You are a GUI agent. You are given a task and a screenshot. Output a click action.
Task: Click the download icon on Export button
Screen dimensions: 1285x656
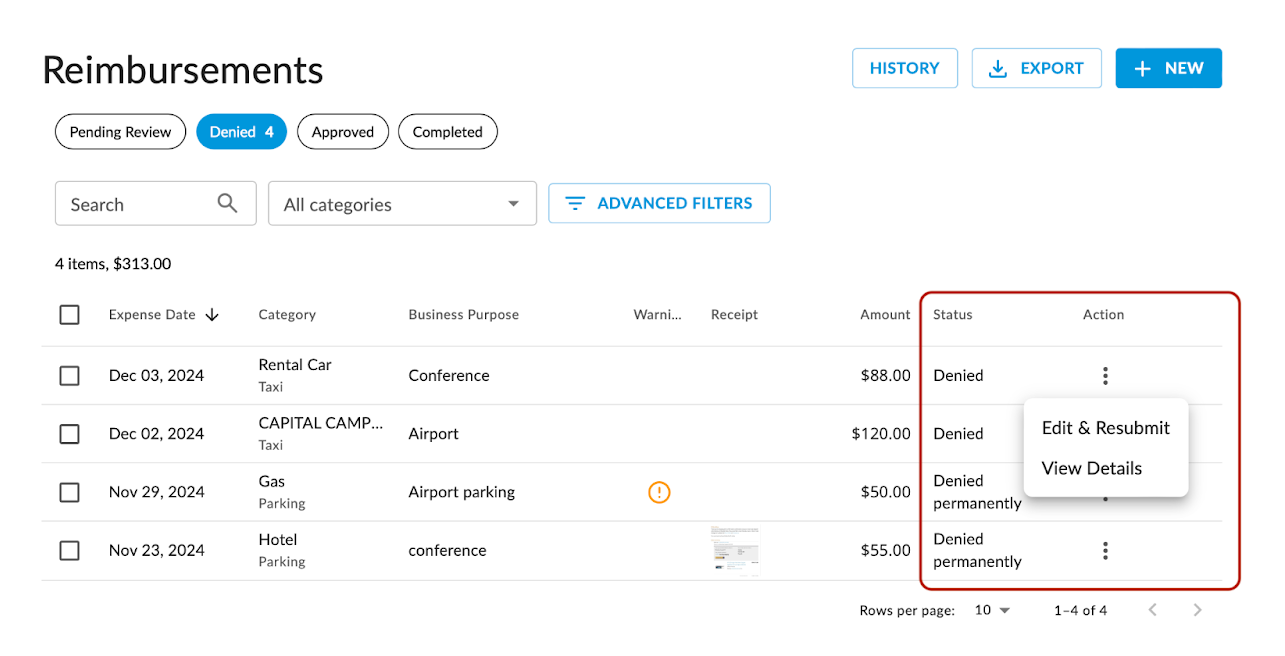[996, 68]
